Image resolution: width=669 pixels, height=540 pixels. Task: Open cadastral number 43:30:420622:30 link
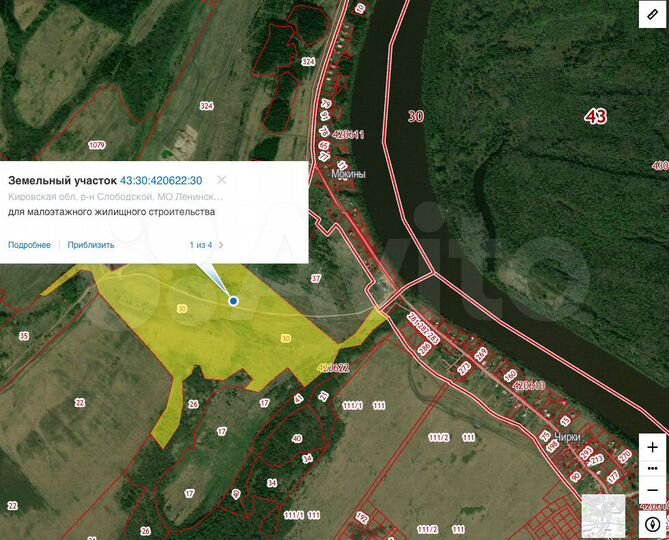point(161,180)
